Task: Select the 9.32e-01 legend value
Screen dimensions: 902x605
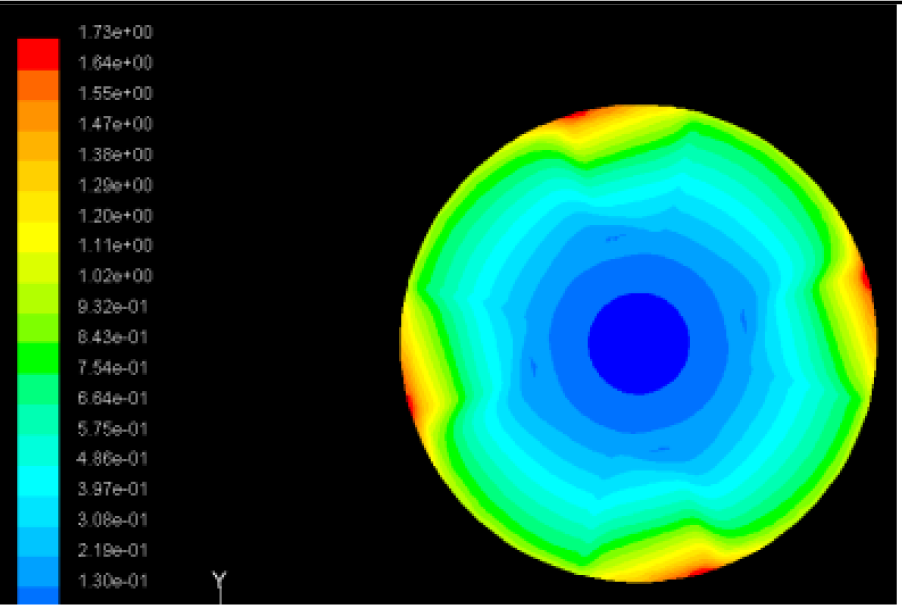Action: [x=113, y=307]
